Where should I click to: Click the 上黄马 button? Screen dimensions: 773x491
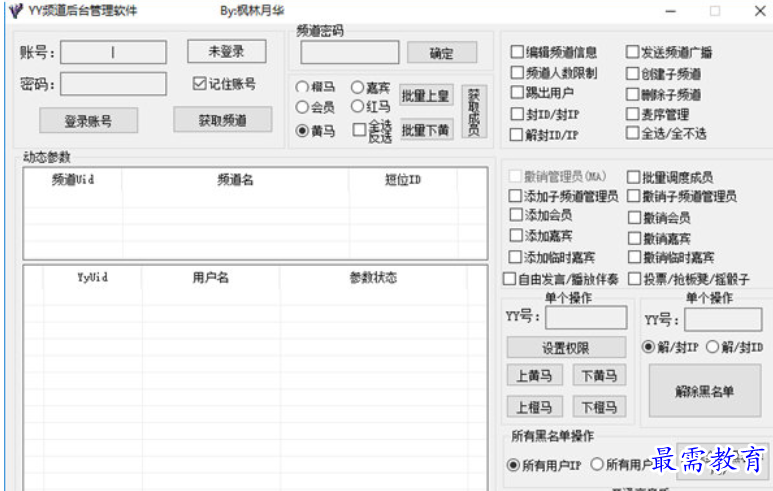(535, 376)
